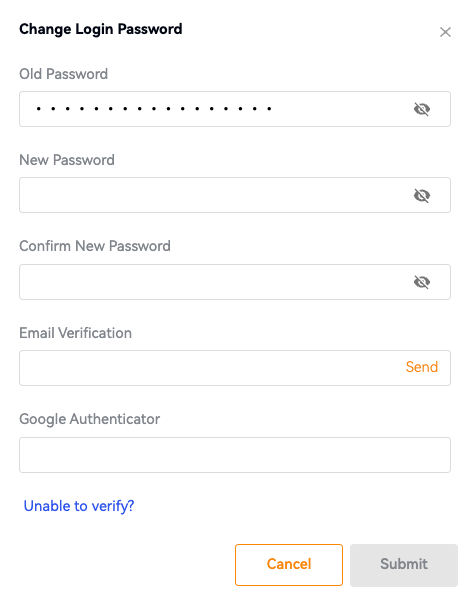This screenshot has width=475, height=610.
Task: Reveal the Old Password characters via eye icon
Action: pyautogui.click(x=422, y=109)
